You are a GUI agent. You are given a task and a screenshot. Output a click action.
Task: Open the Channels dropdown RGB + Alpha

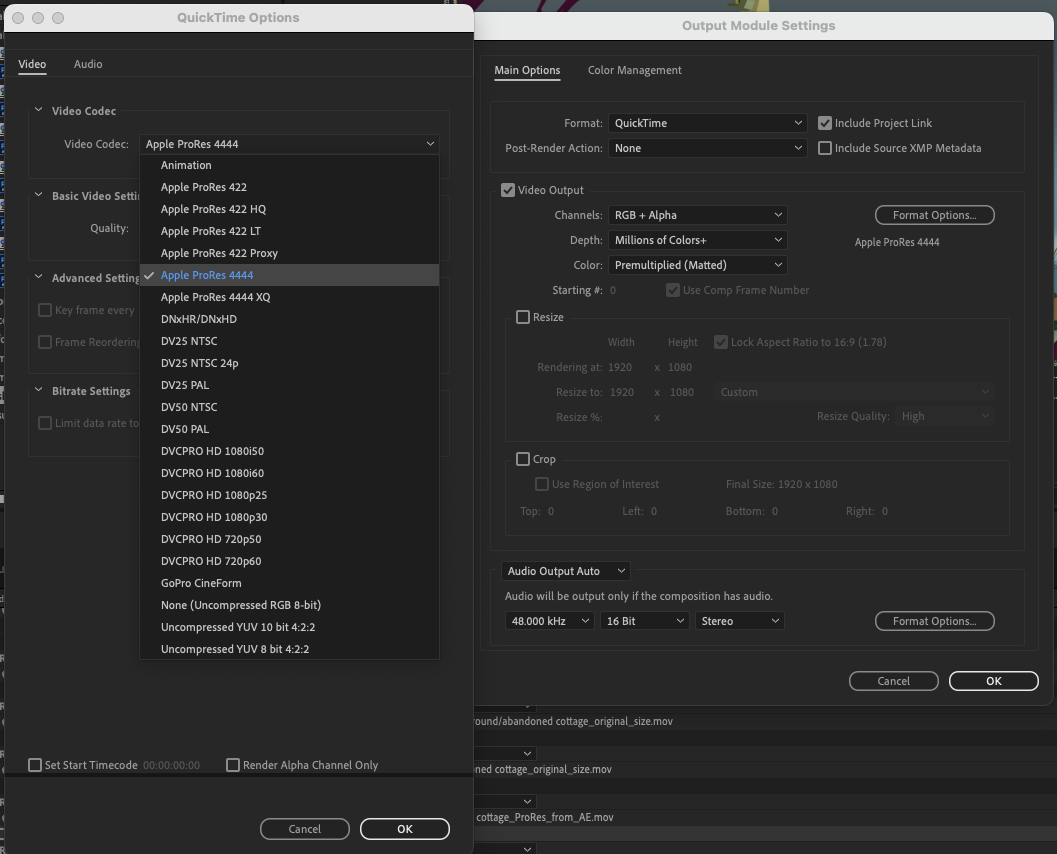pyautogui.click(x=698, y=215)
